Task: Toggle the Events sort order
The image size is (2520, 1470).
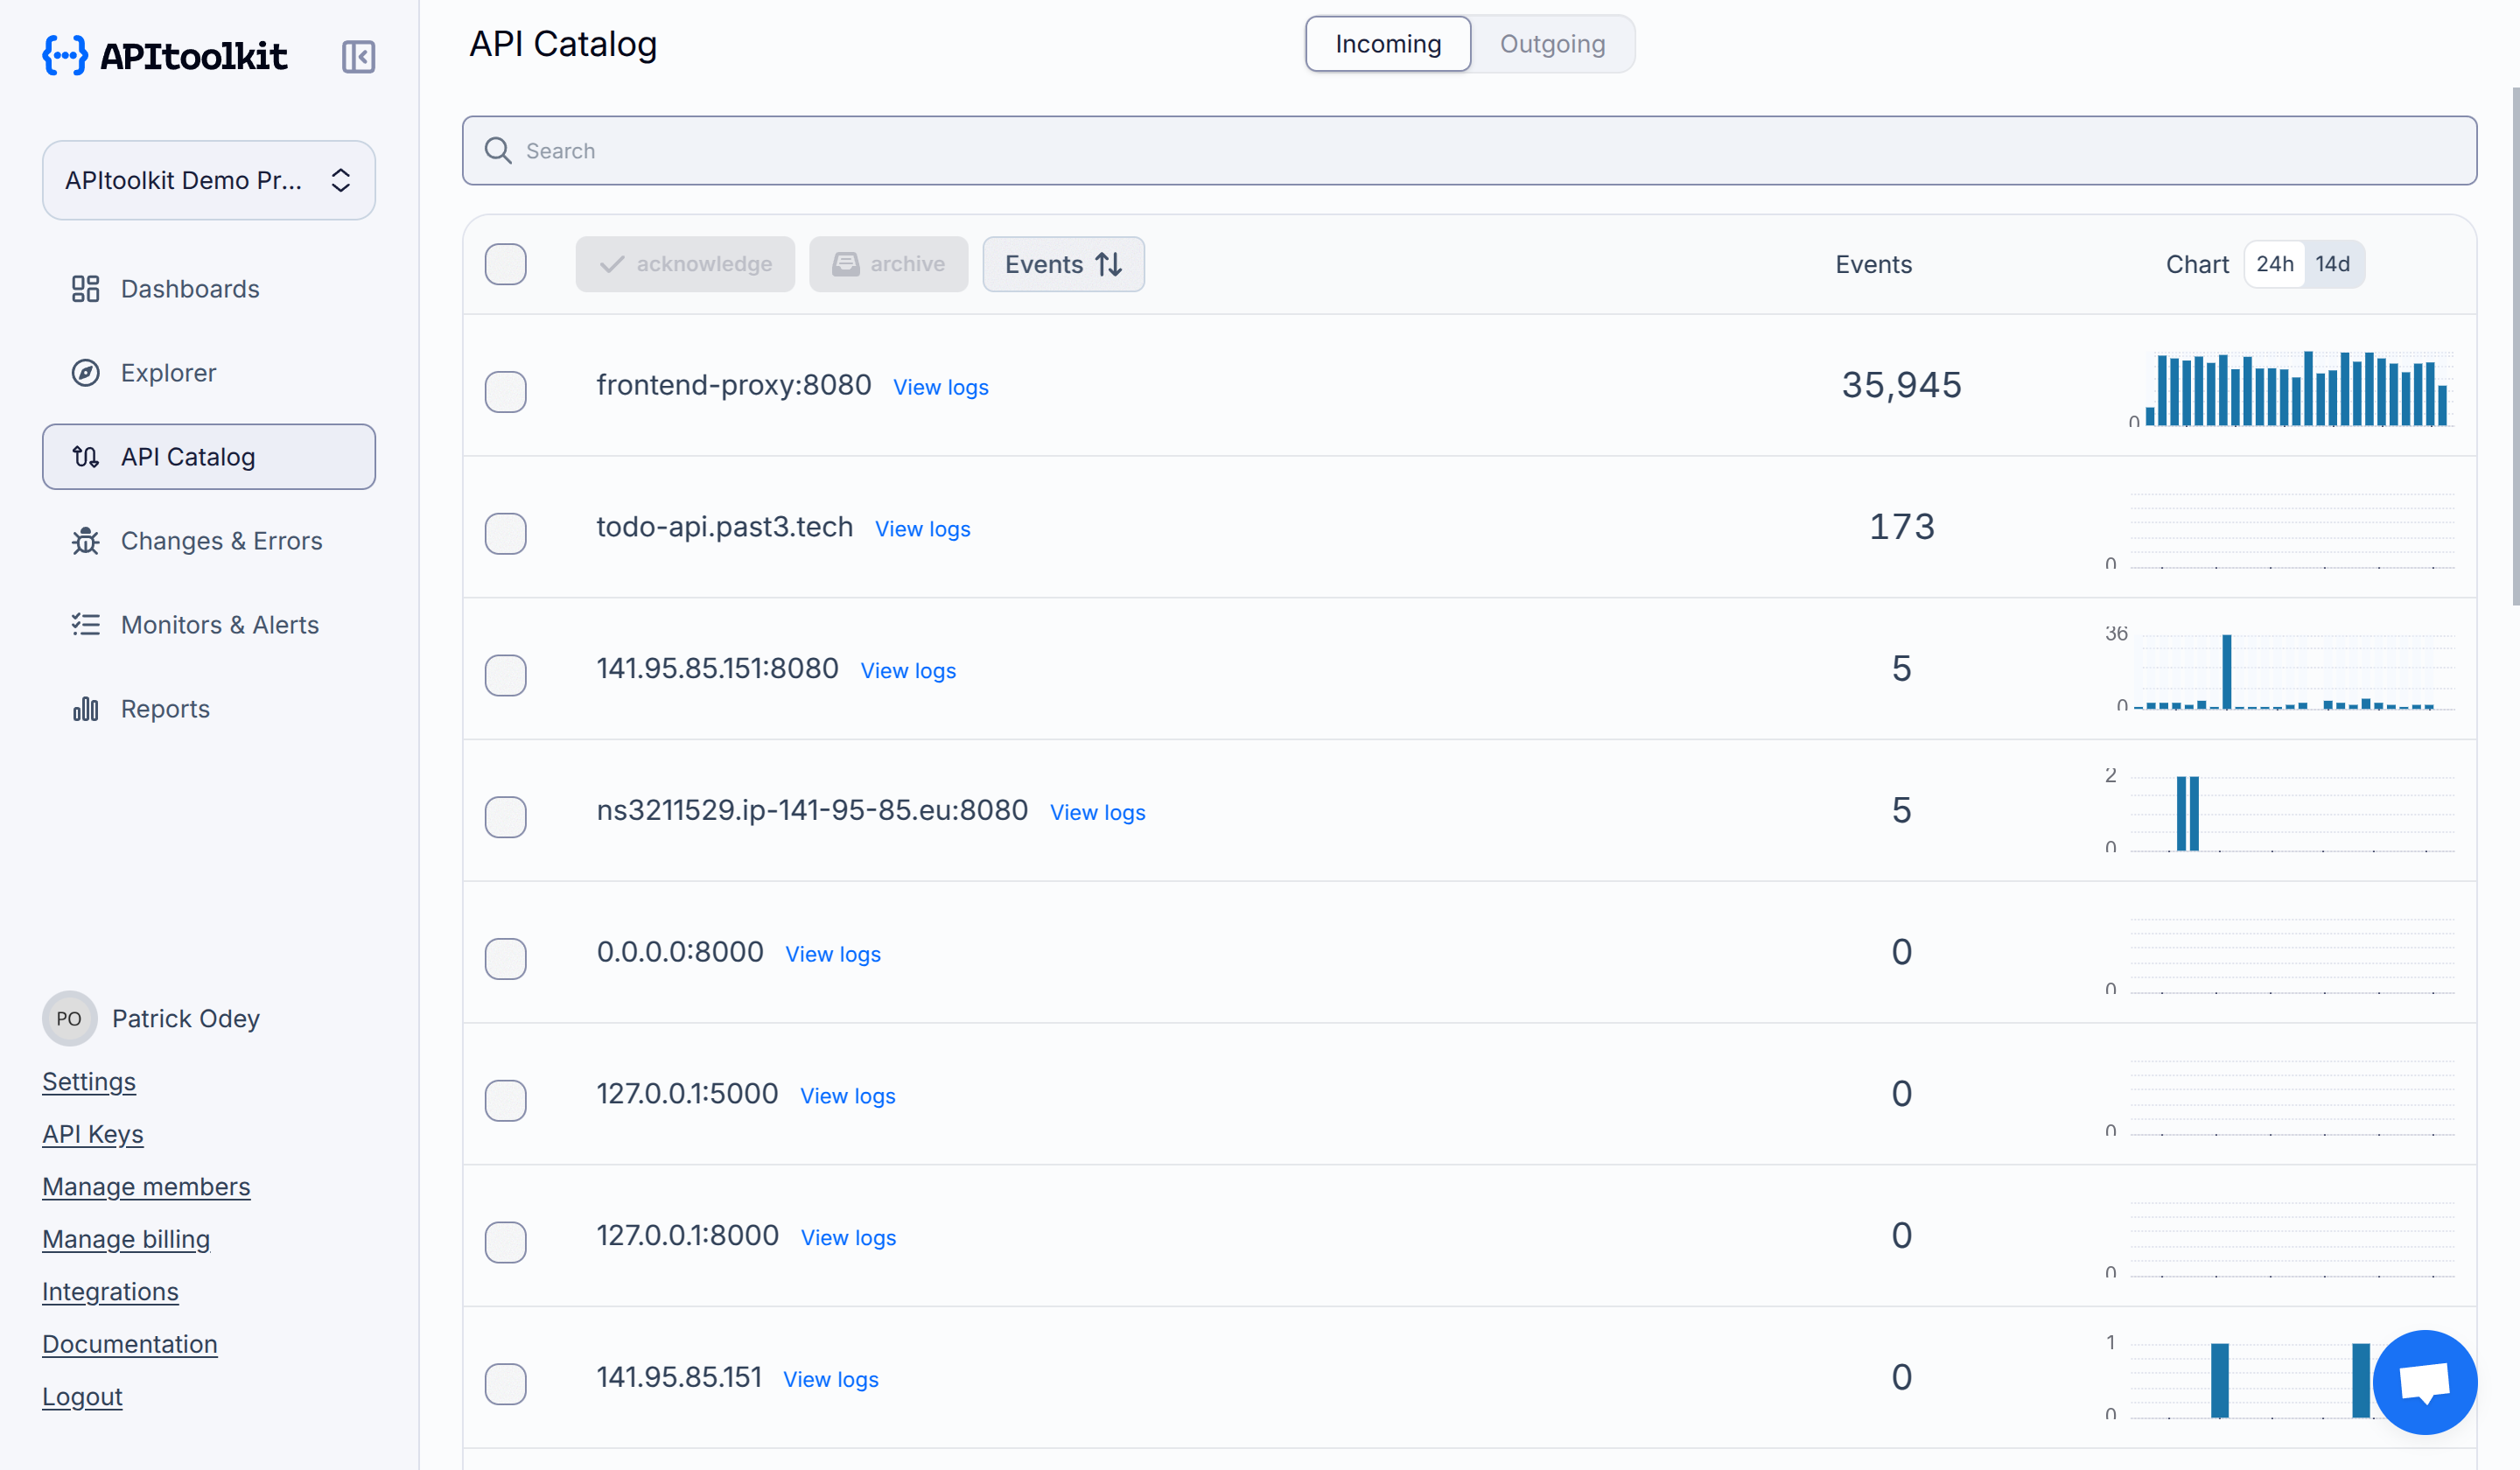Action: 1063,264
